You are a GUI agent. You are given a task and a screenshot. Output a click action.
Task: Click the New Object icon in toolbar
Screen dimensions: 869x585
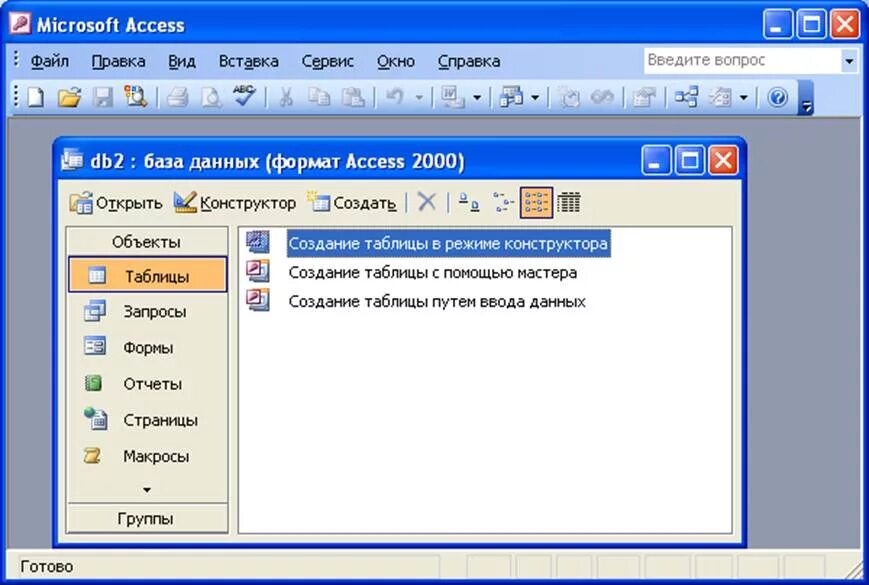(720, 98)
